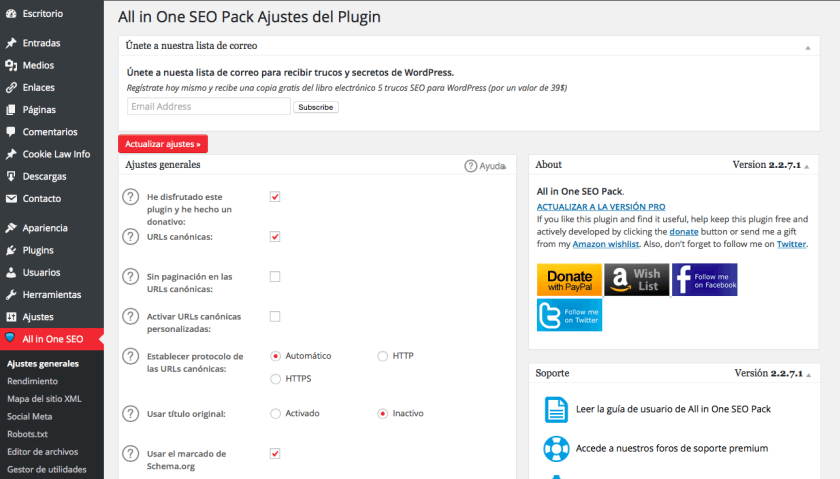Enable Sin paginación en URLs canónicas
Image resolution: width=840 pixels, height=479 pixels.
tap(275, 276)
